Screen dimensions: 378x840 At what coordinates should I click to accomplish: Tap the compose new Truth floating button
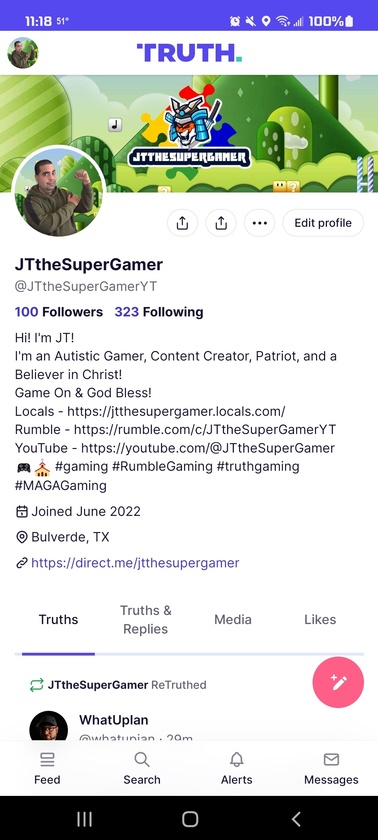338,682
